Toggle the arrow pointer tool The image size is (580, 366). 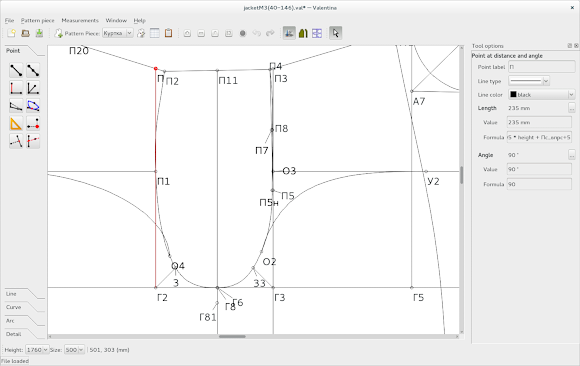(x=335, y=33)
